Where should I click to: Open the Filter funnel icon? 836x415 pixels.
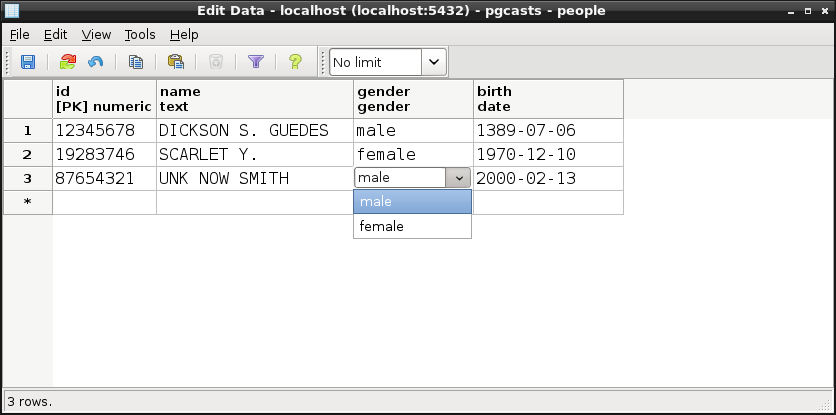pos(255,62)
